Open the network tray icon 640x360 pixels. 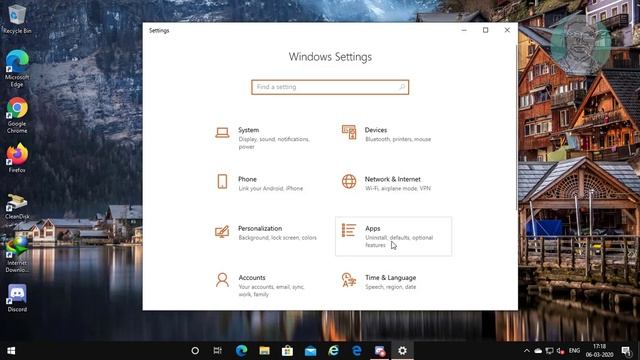coord(549,351)
